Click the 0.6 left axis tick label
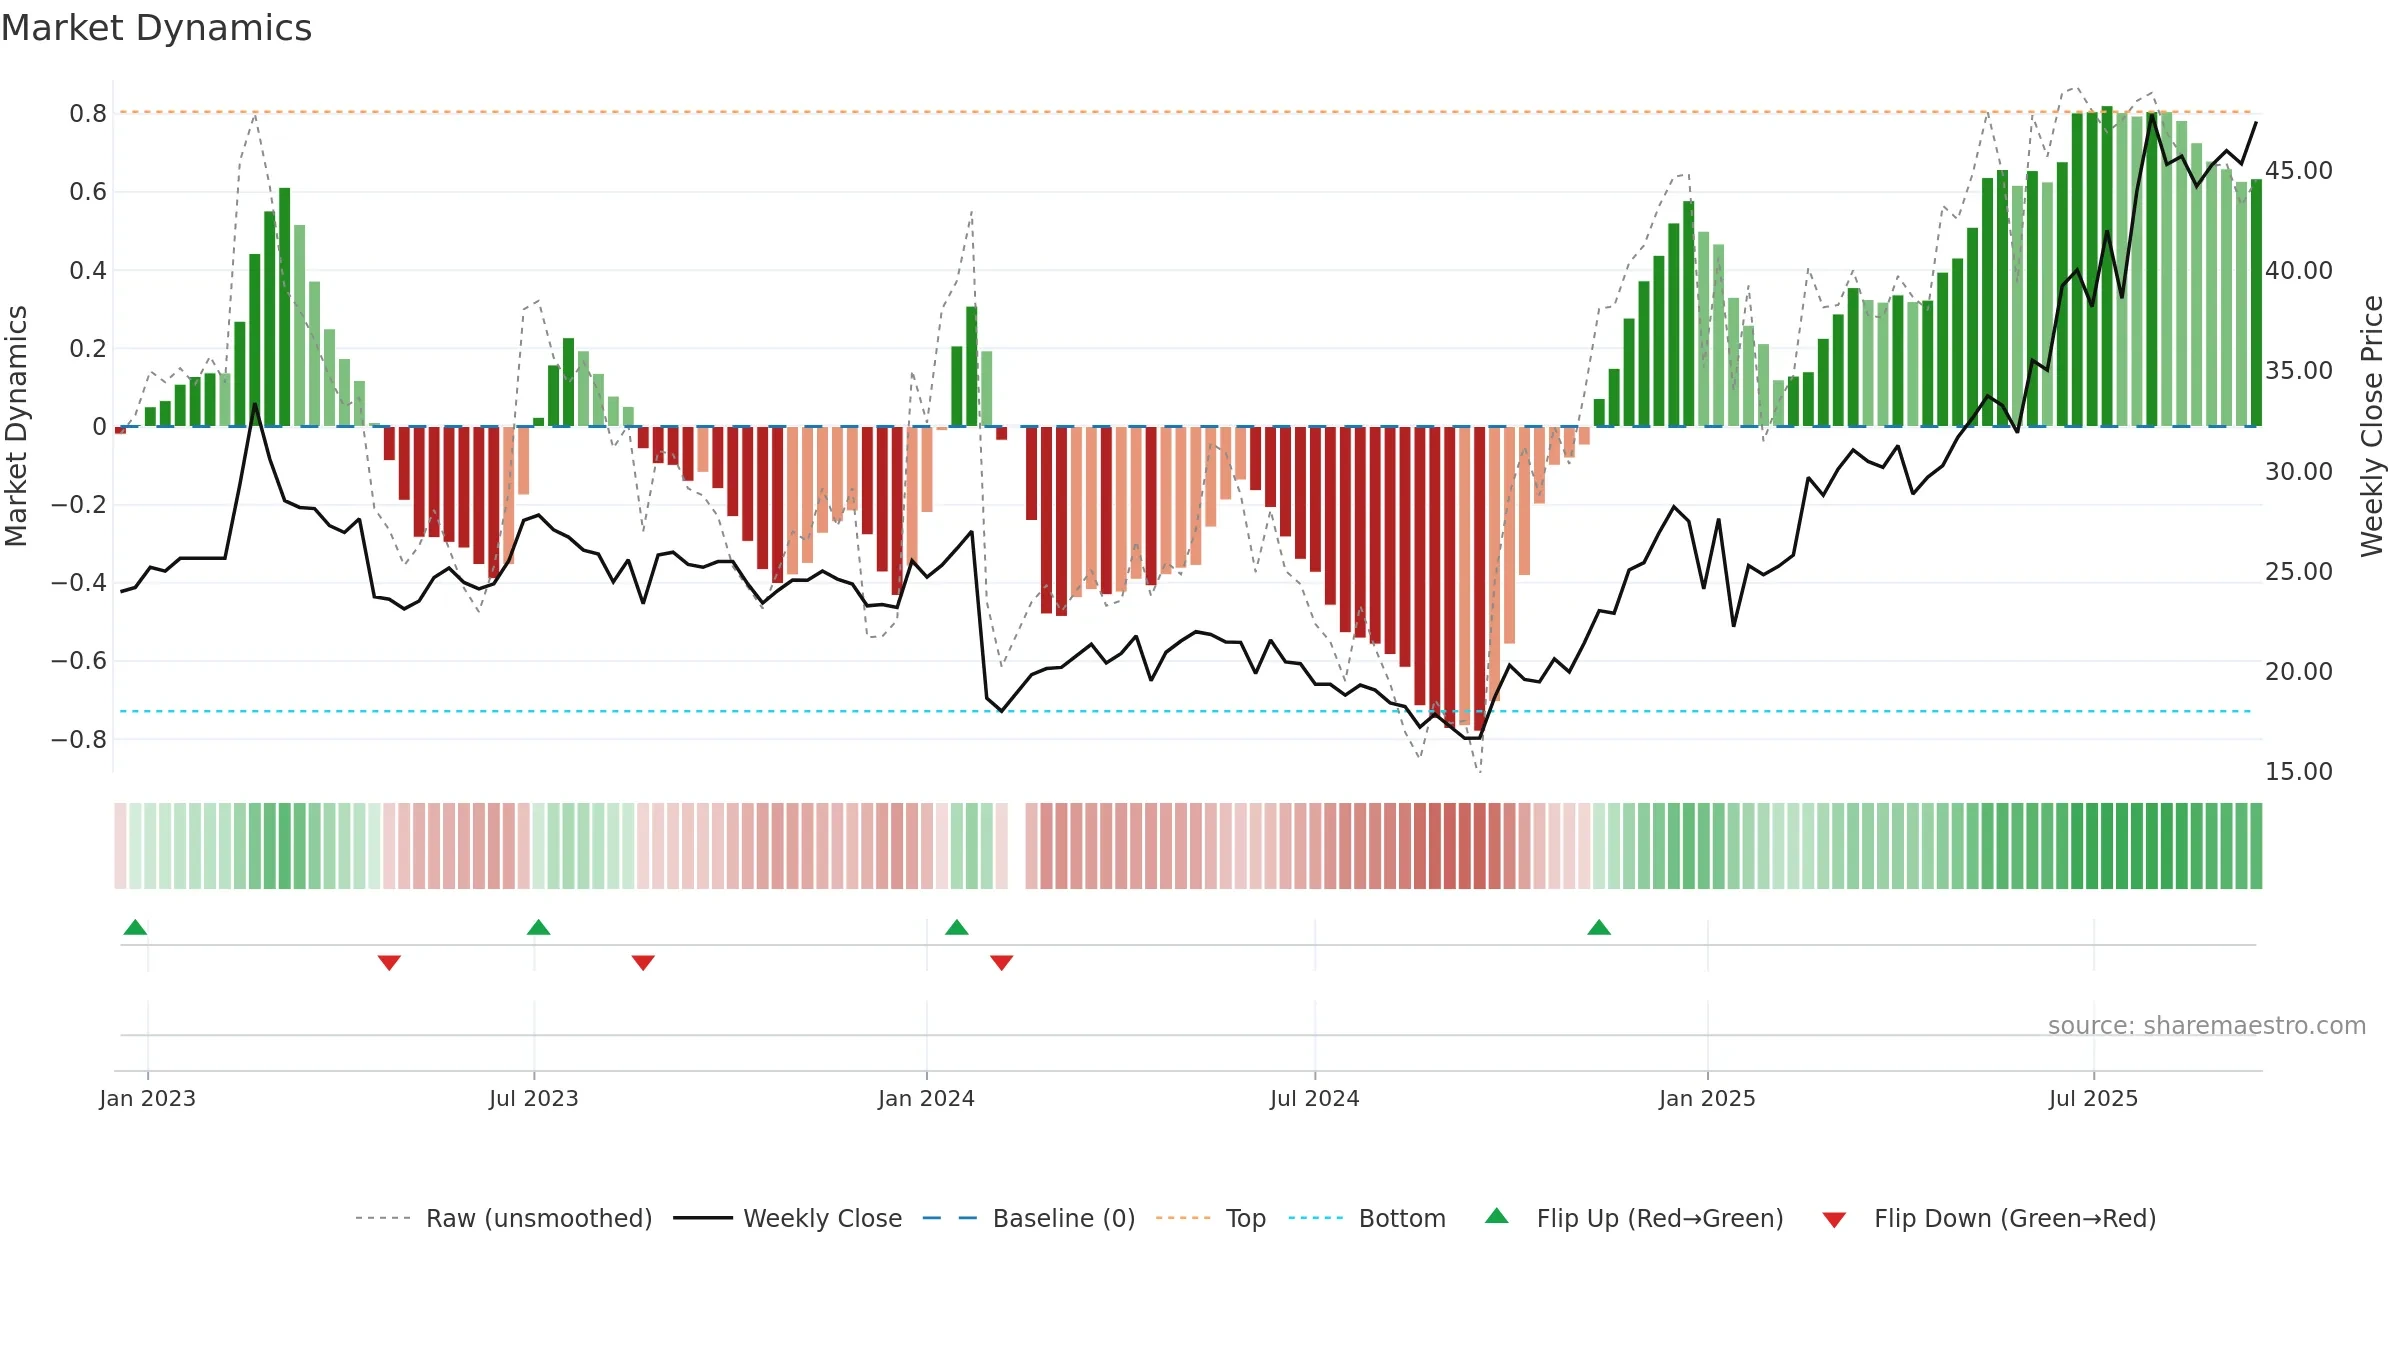This screenshot has height=1350, width=2400. pos(88,192)
